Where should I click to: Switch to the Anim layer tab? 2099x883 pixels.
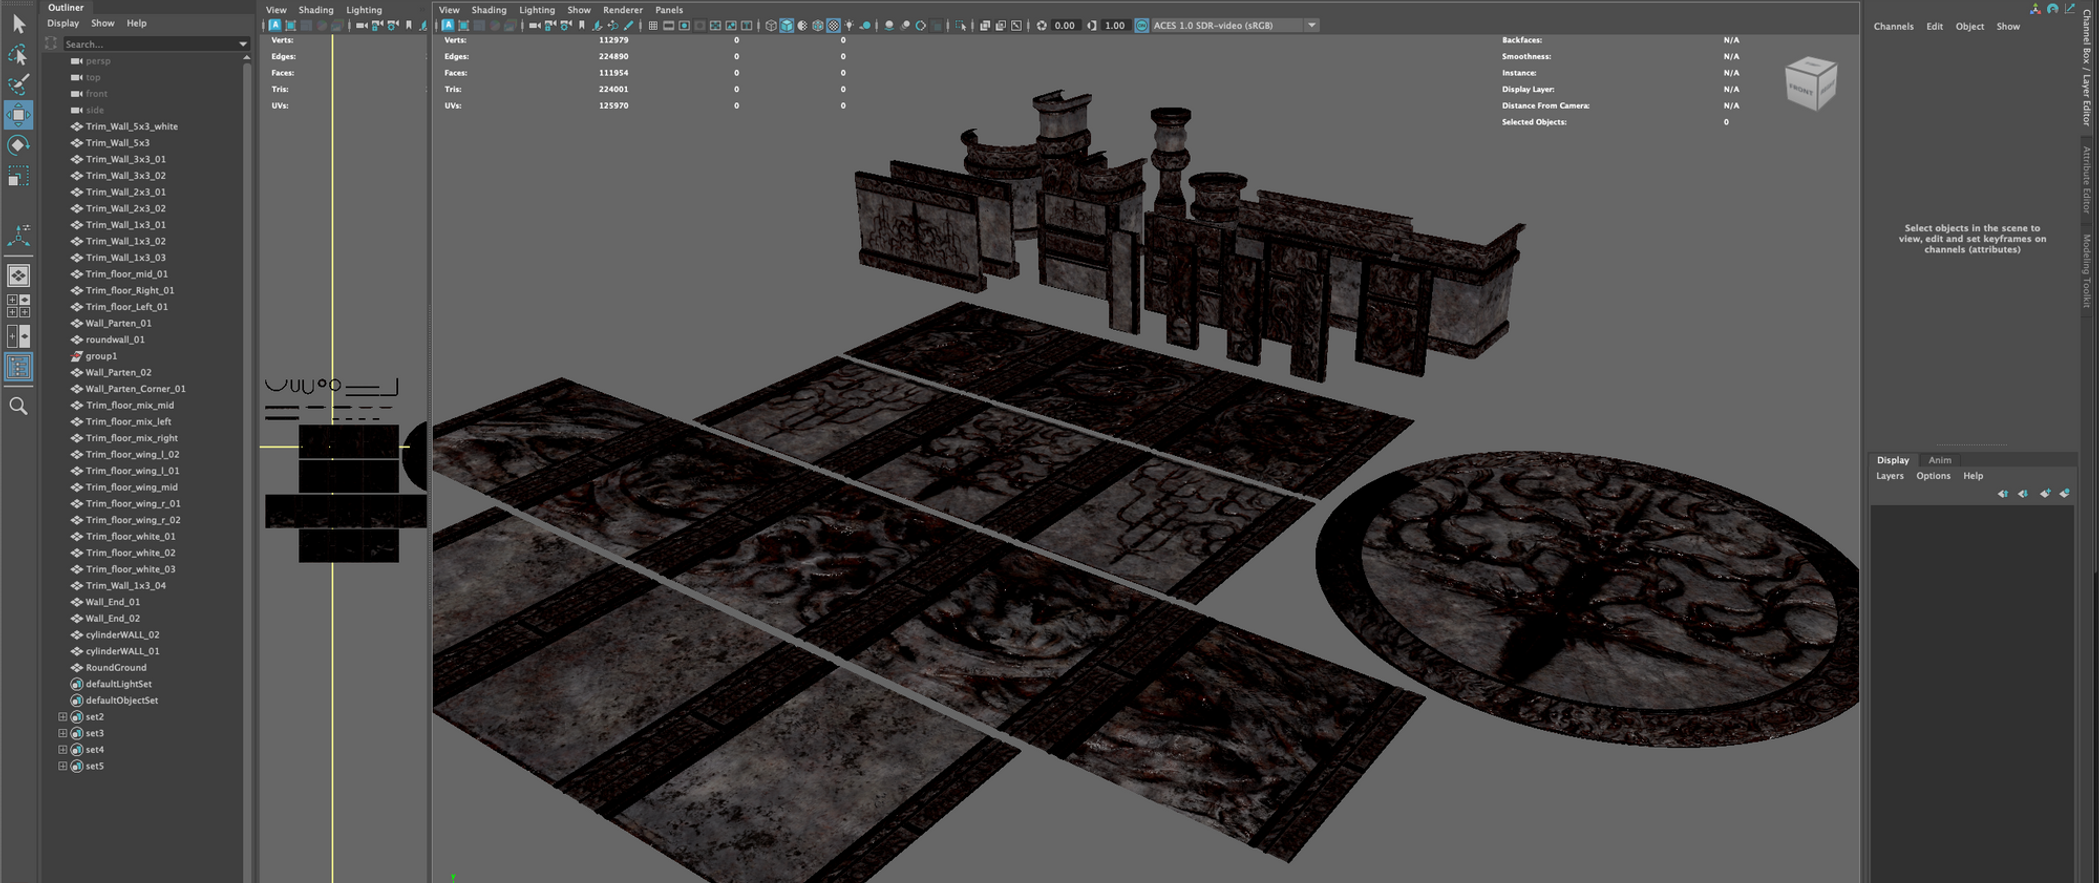pos(1939,460)
